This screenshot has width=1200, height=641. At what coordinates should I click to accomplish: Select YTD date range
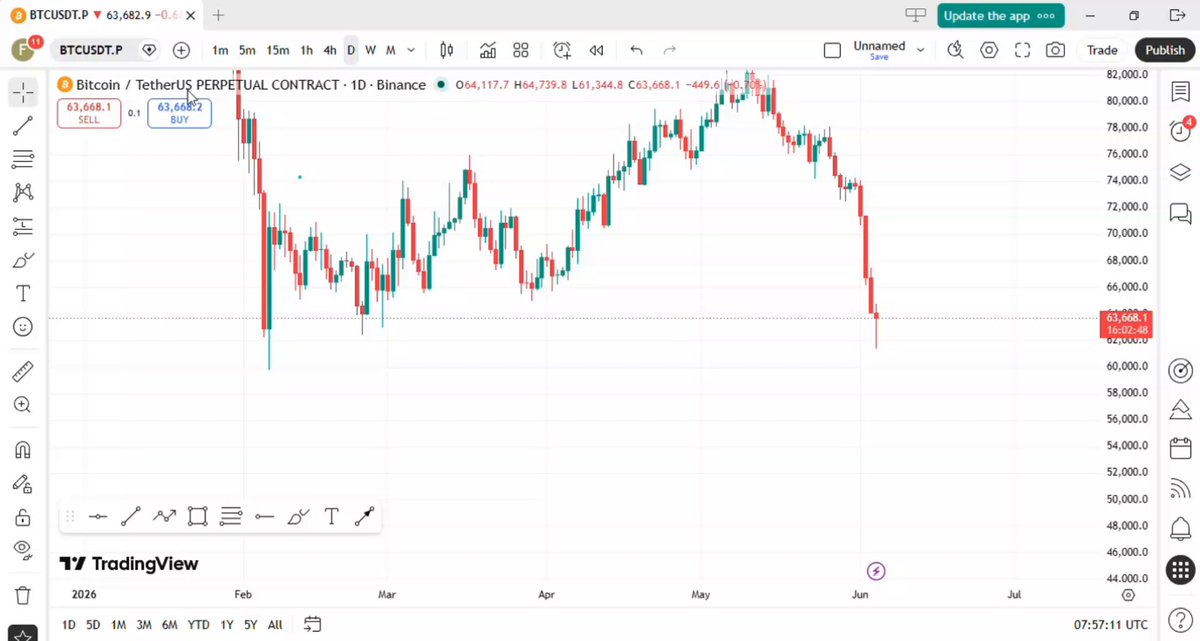pos(198,625)
